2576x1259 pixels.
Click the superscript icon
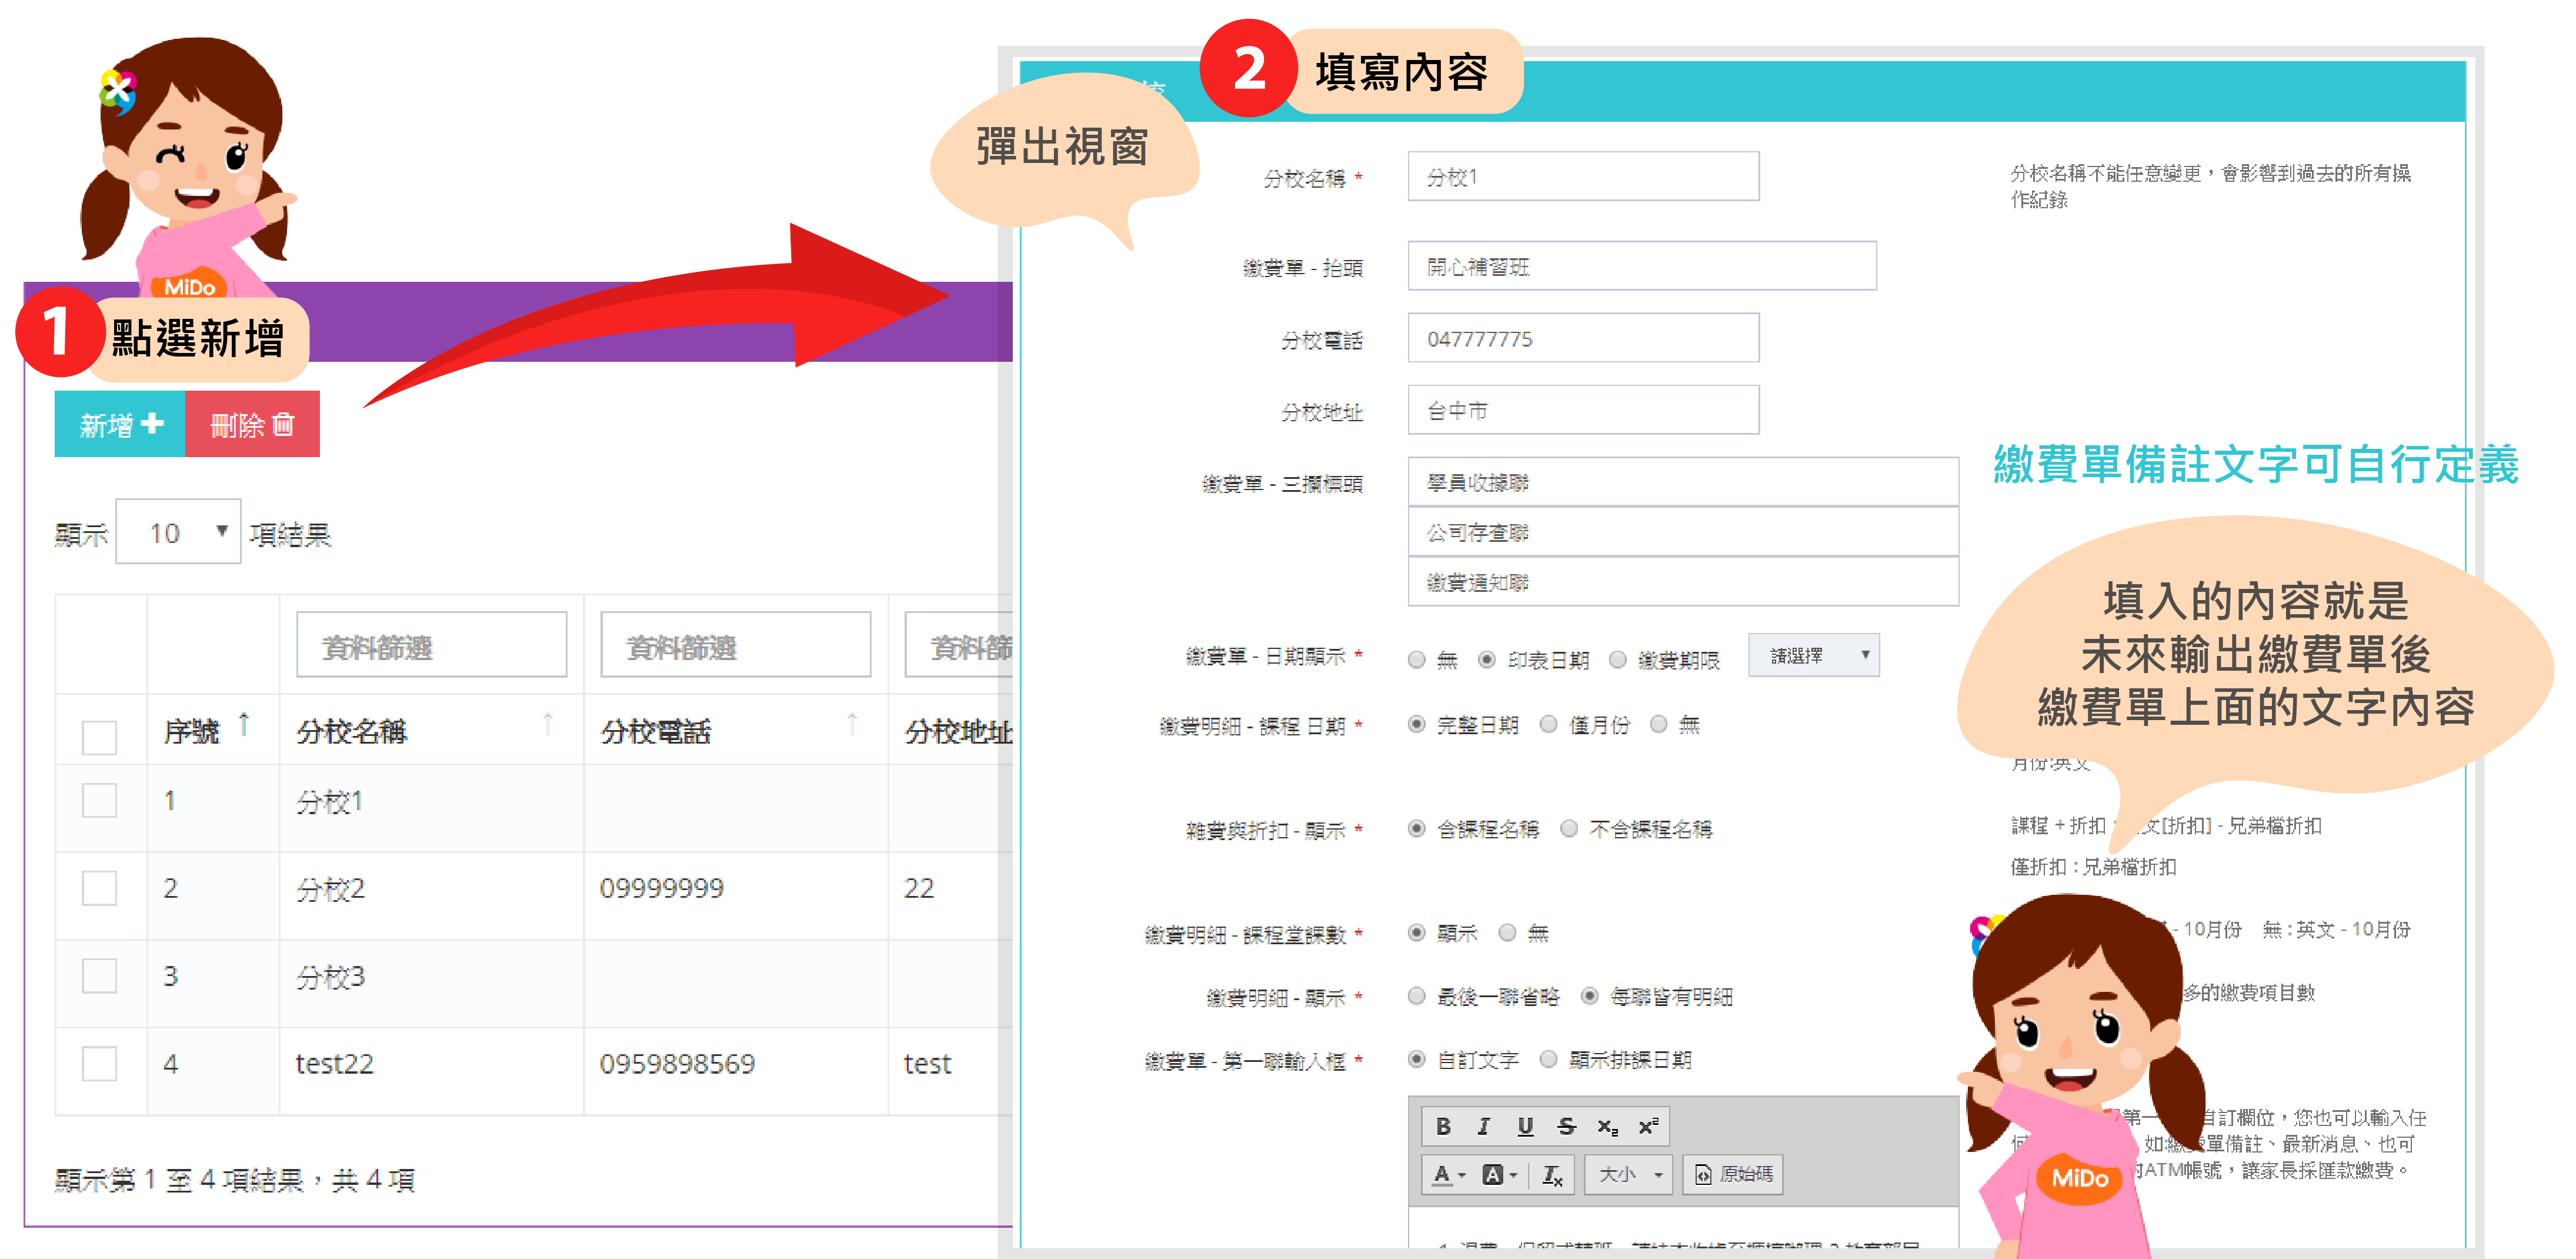pyautogui.click(x=1648, y=1126)
